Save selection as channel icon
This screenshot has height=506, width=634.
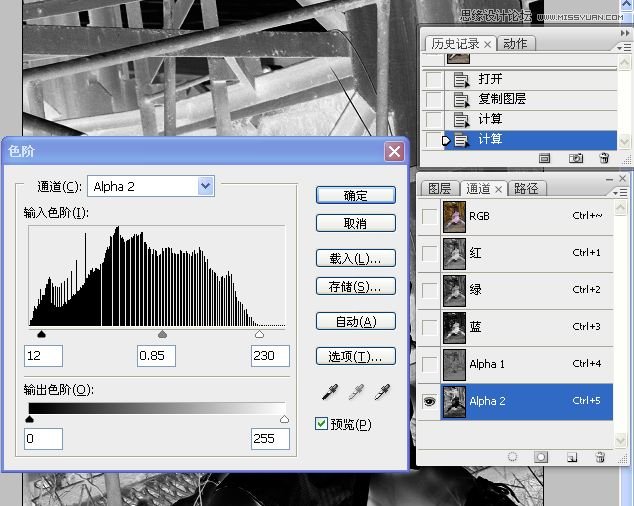541,457
